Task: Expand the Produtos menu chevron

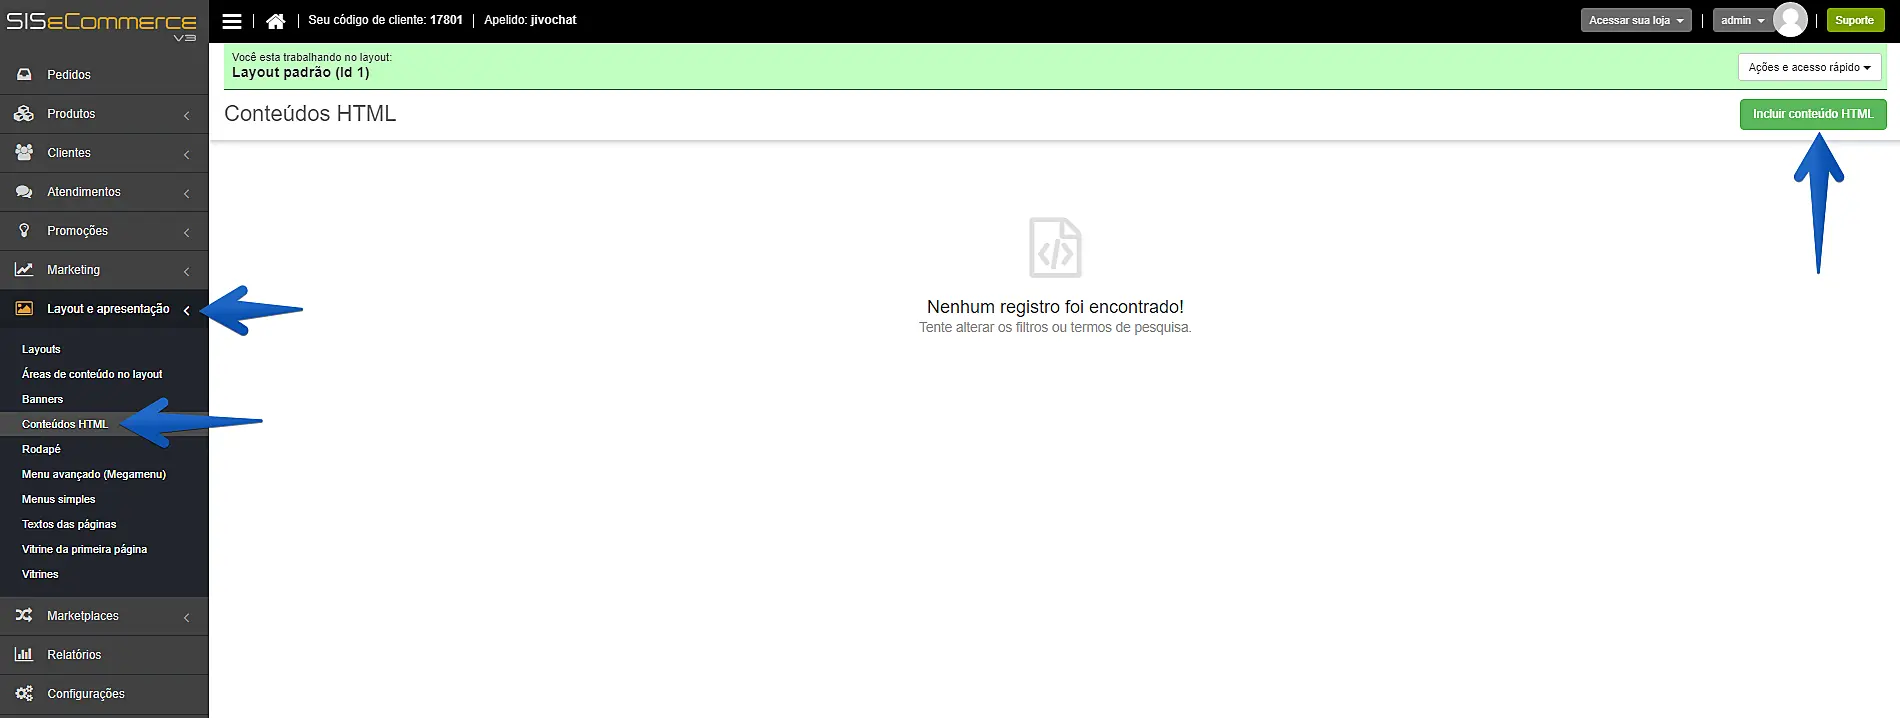Action: 187,116
